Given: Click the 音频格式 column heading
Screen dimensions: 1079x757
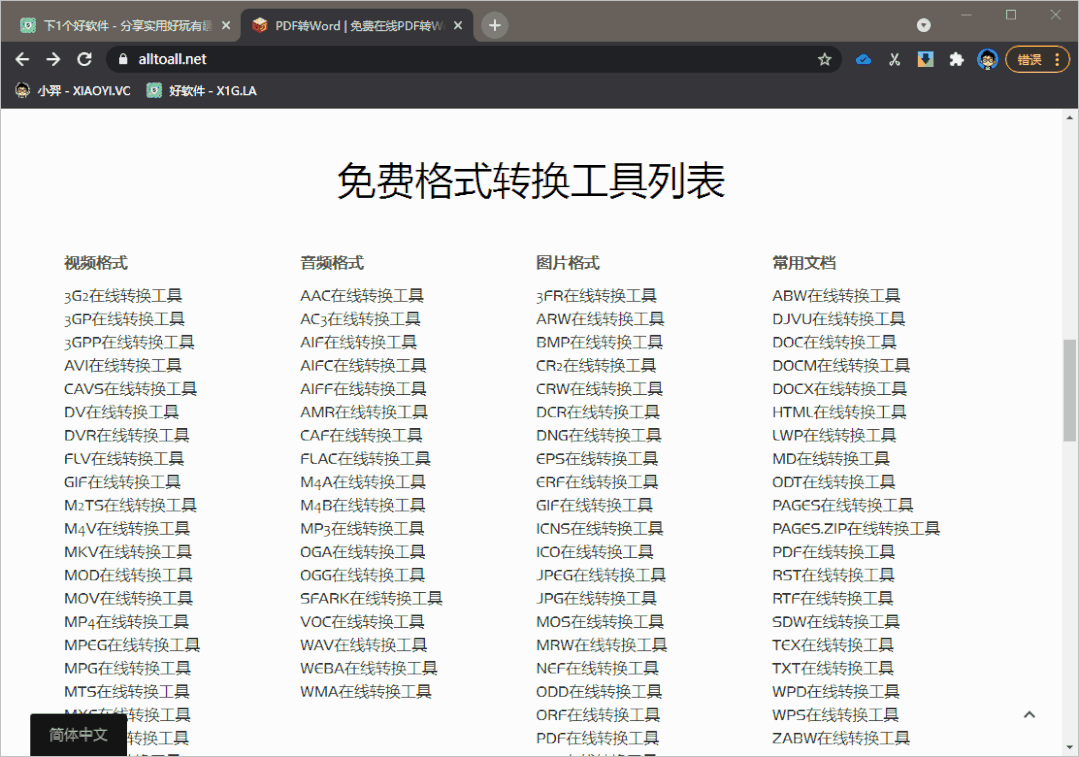Looking at the screenshot, I should [332, 262].
